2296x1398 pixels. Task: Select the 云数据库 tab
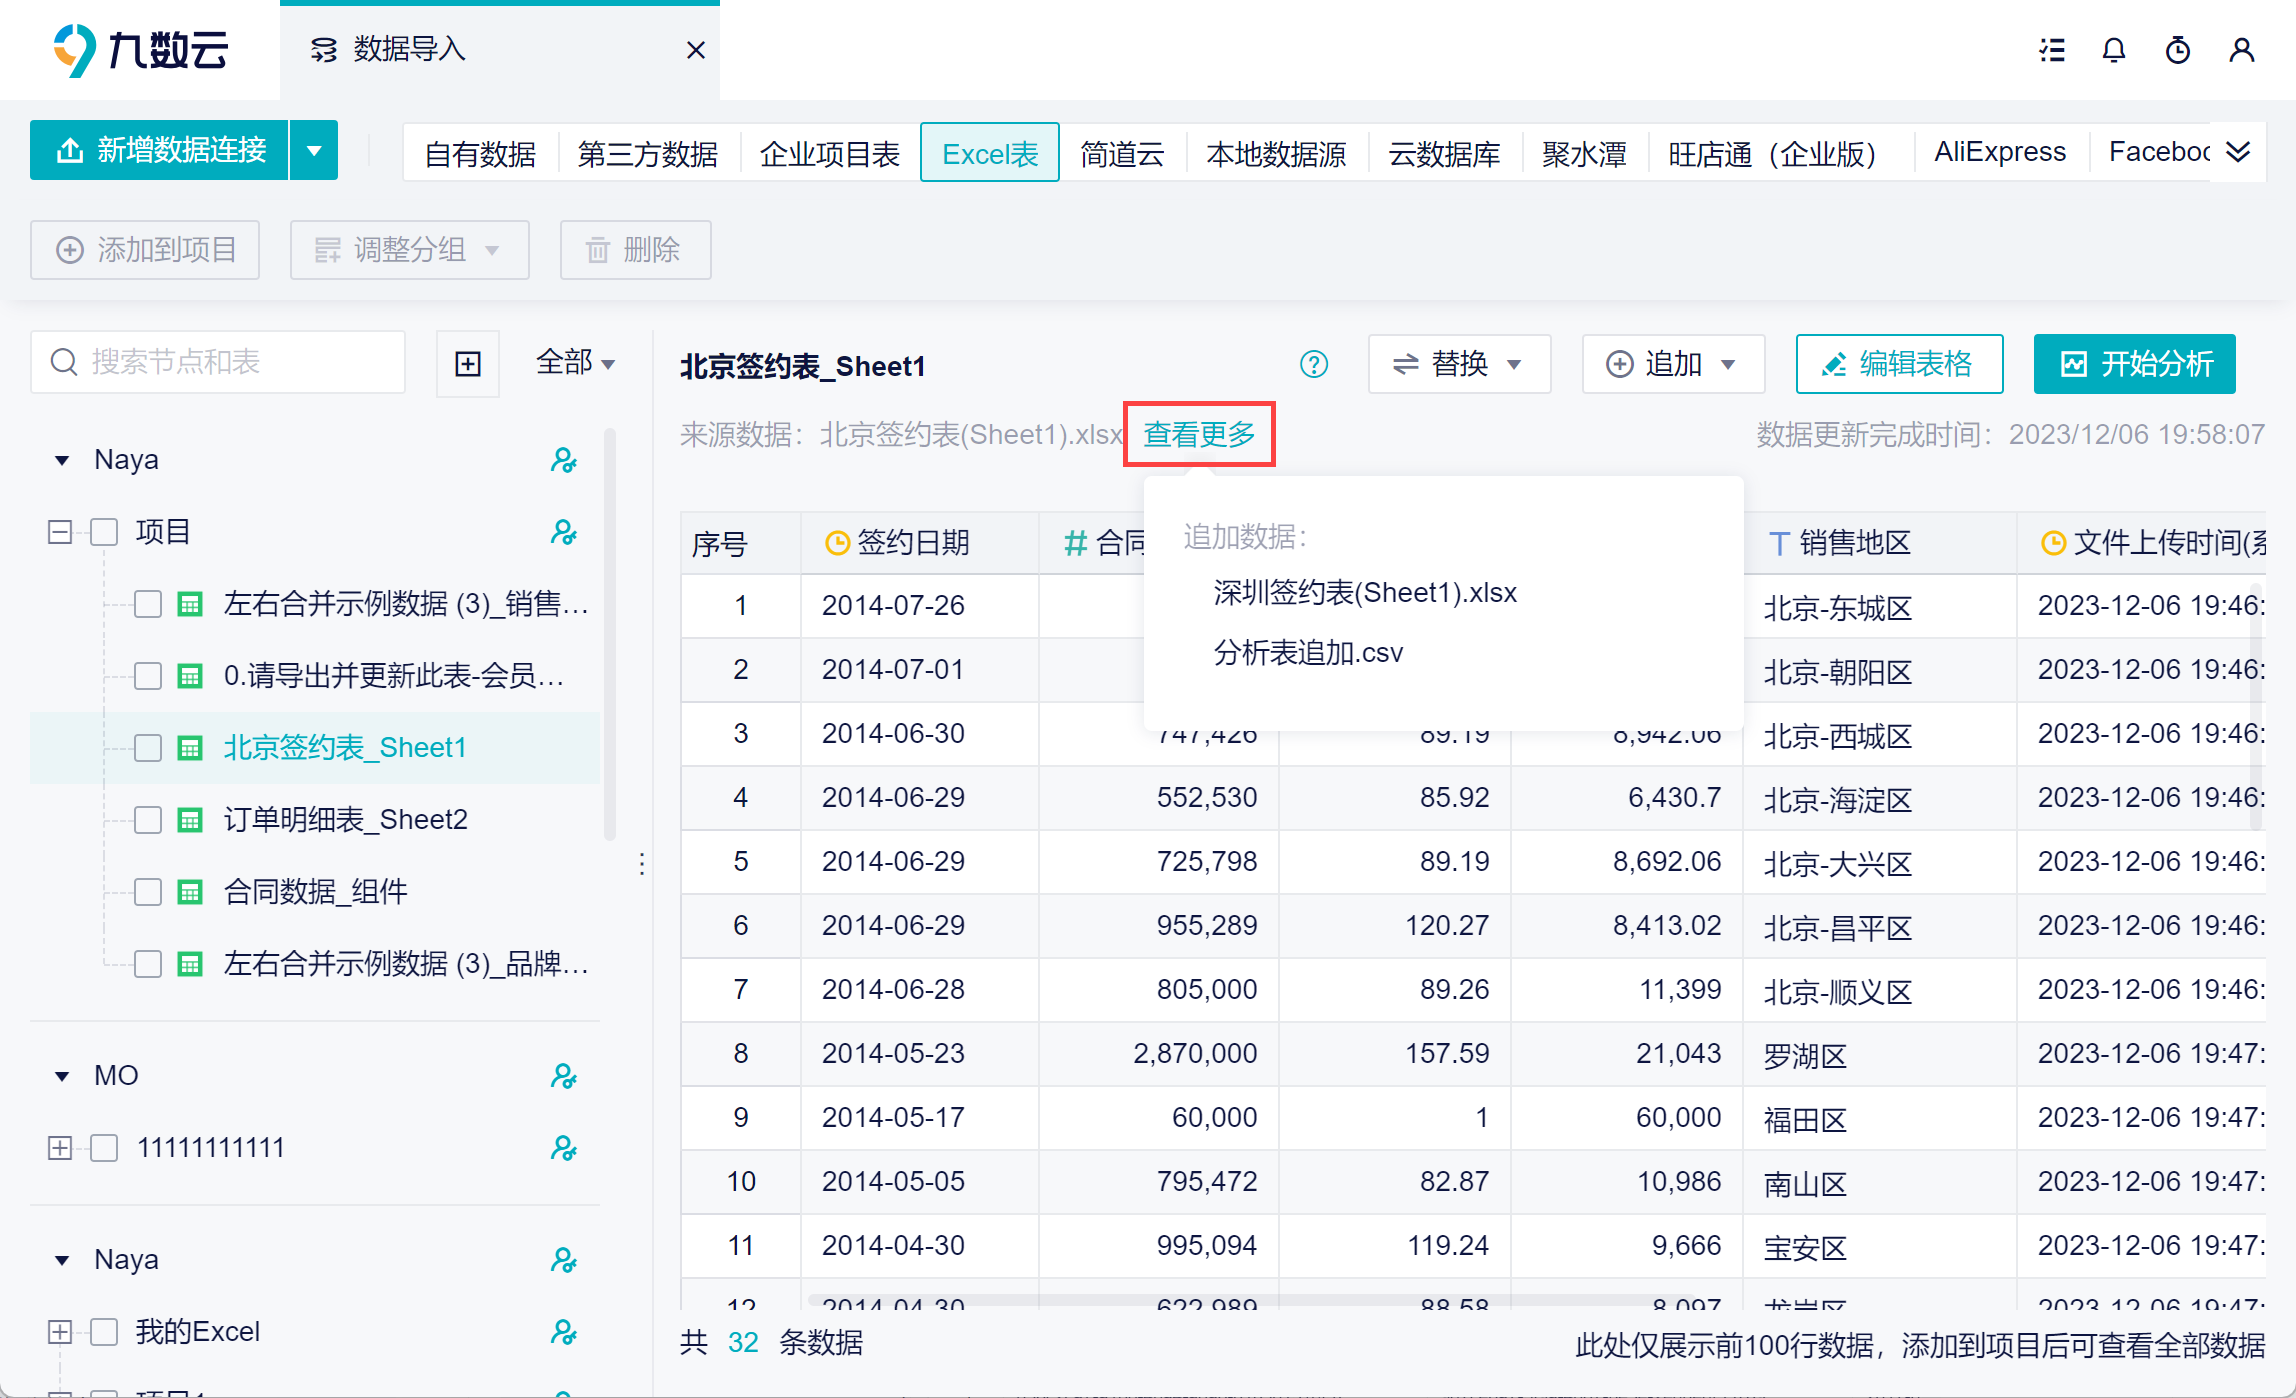pyautogui.click(x=1443, y=153)
